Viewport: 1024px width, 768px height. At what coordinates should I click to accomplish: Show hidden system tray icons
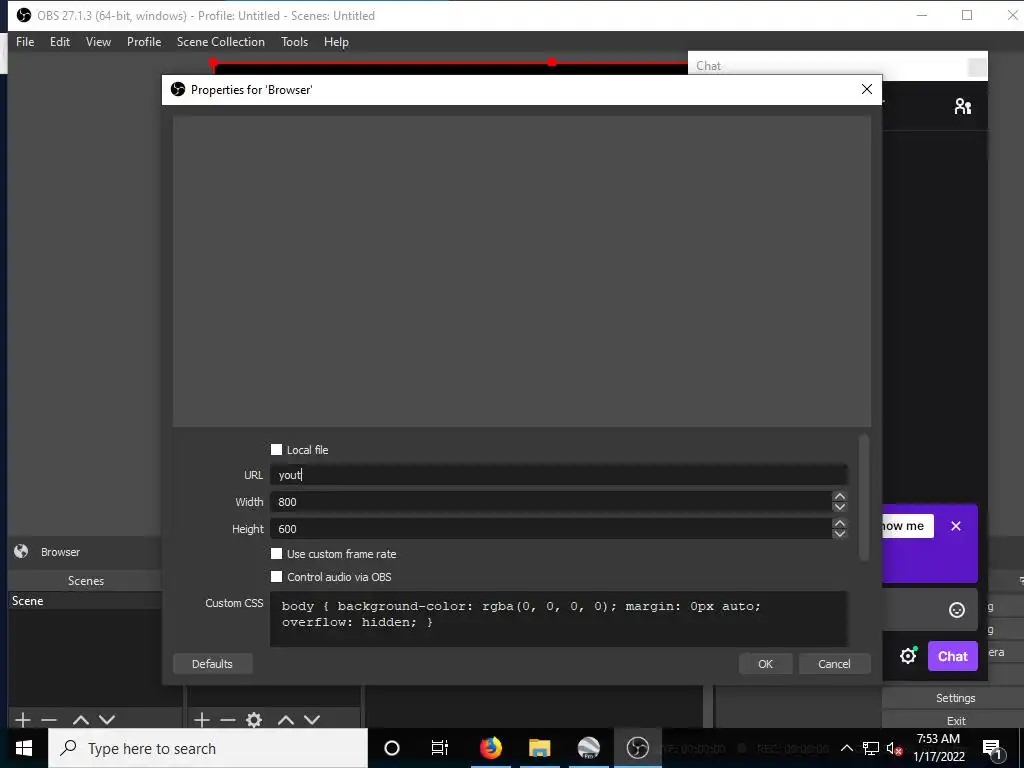(846, 748)
